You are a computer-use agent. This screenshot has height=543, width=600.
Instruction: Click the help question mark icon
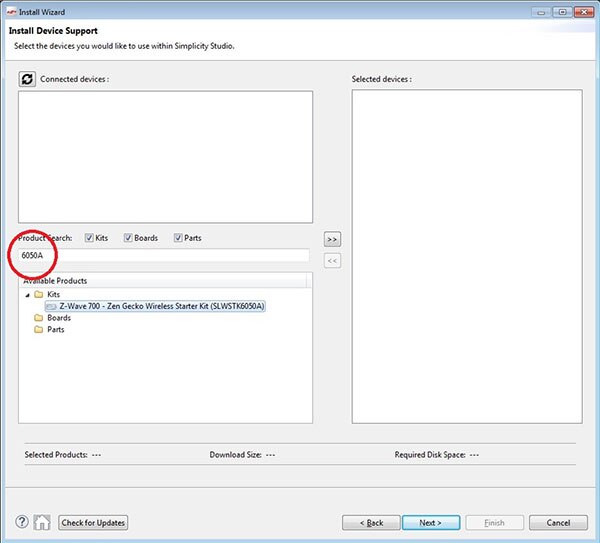[22, 522]
